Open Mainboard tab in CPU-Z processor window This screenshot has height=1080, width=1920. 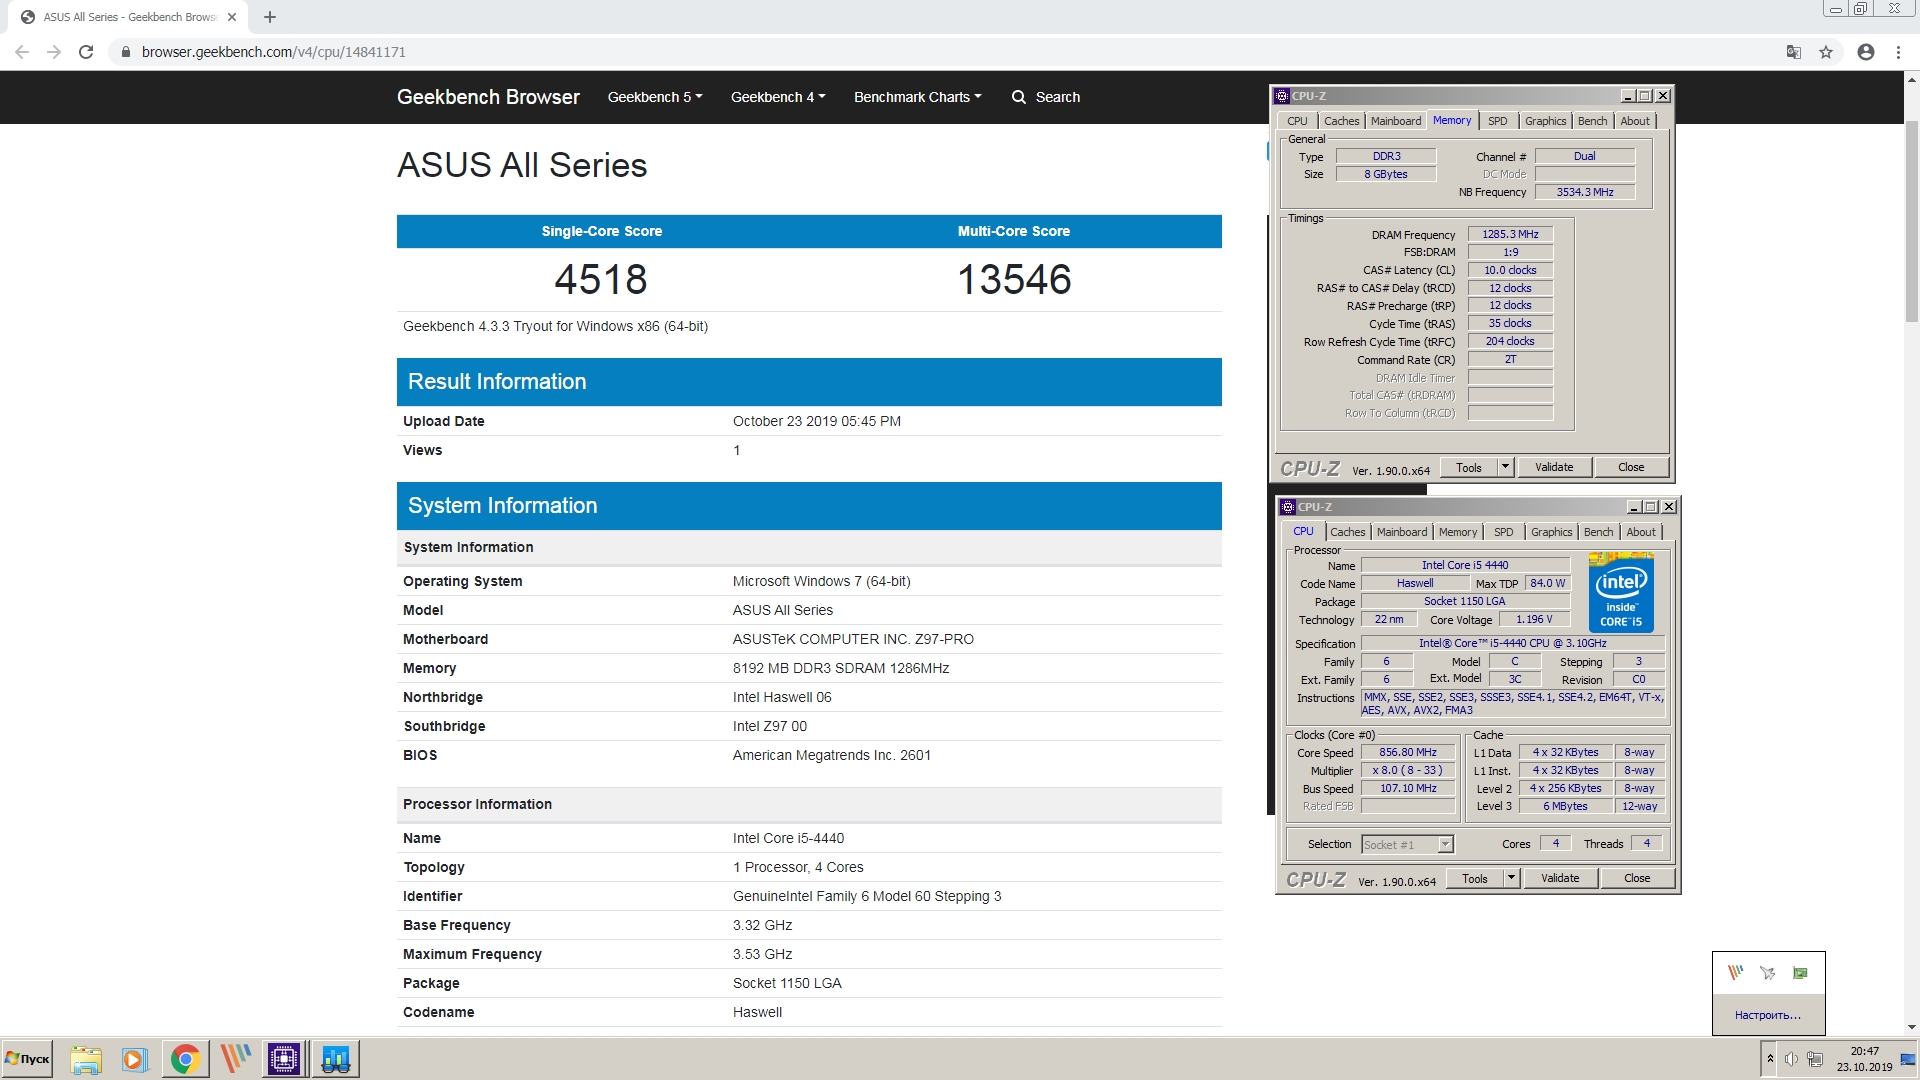point(1401,532)
